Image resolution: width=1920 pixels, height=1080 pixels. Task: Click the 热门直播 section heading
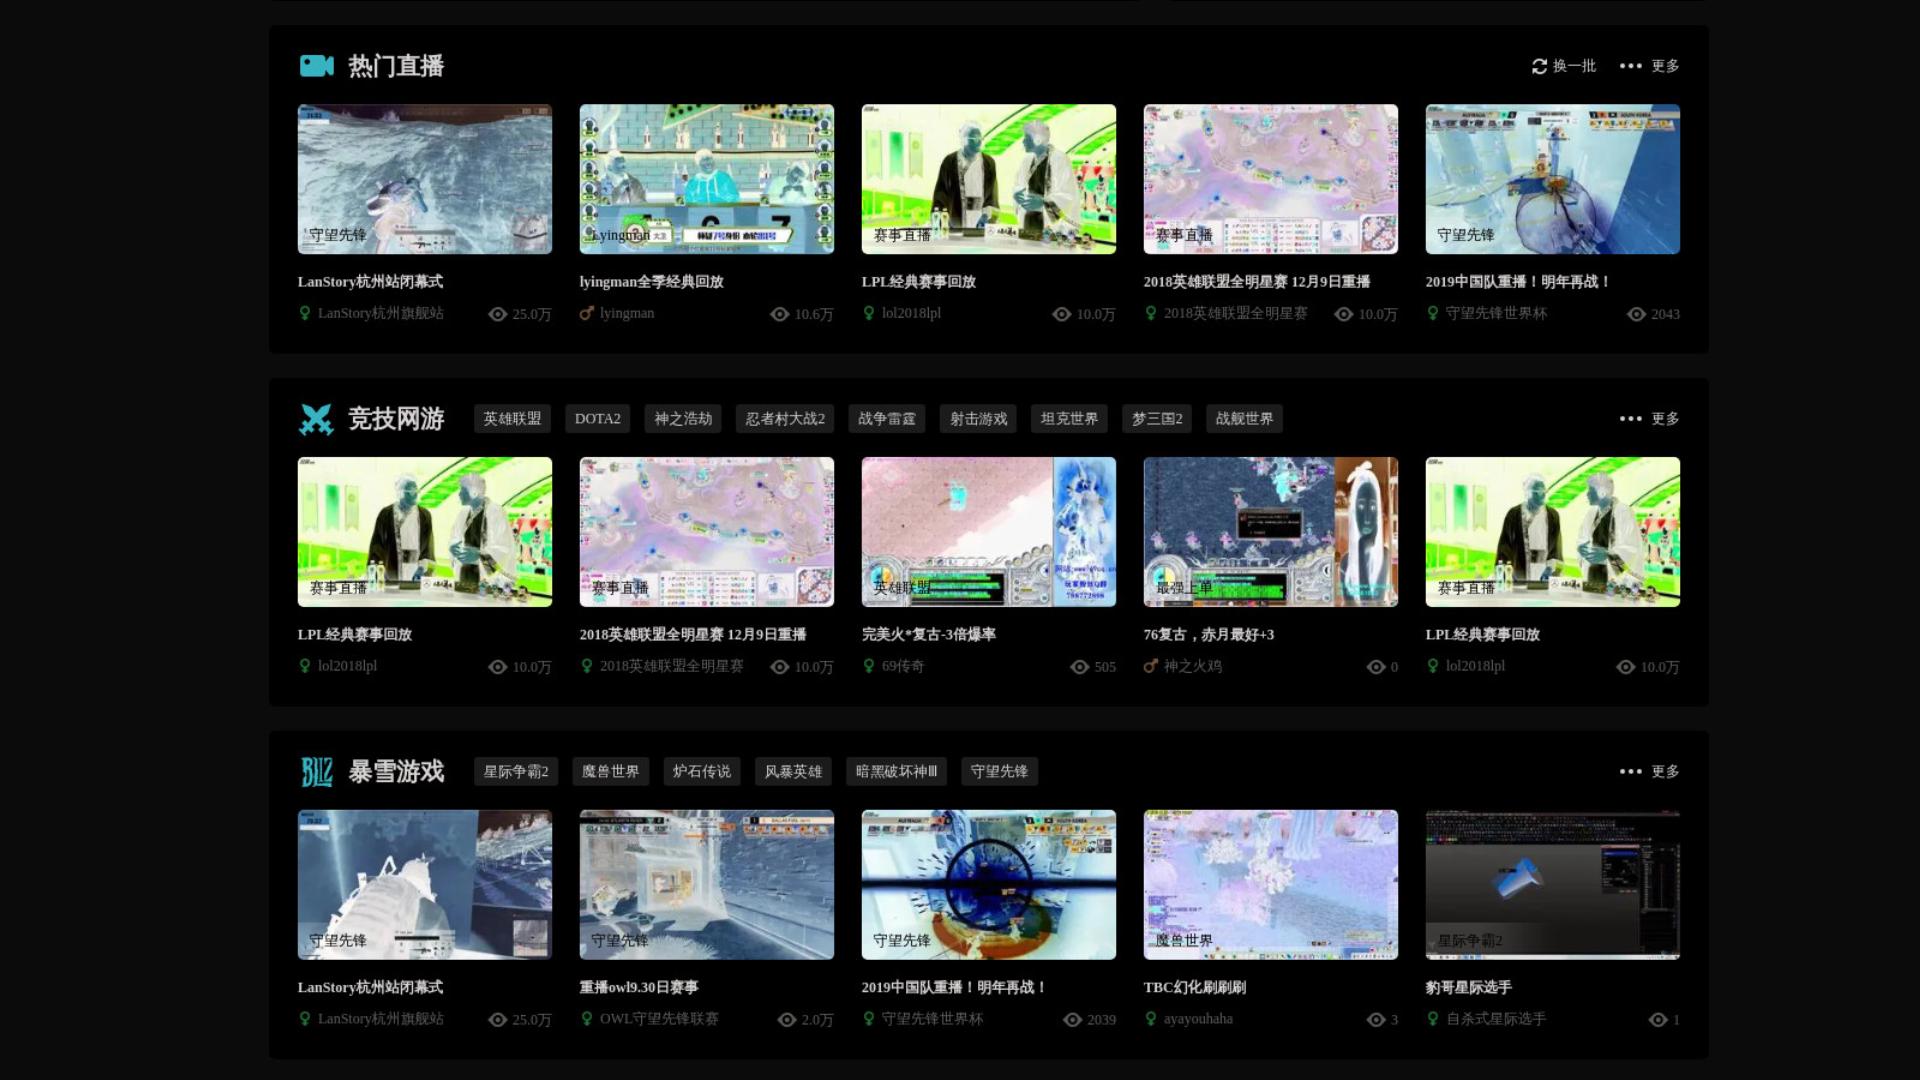click(396, 66)
